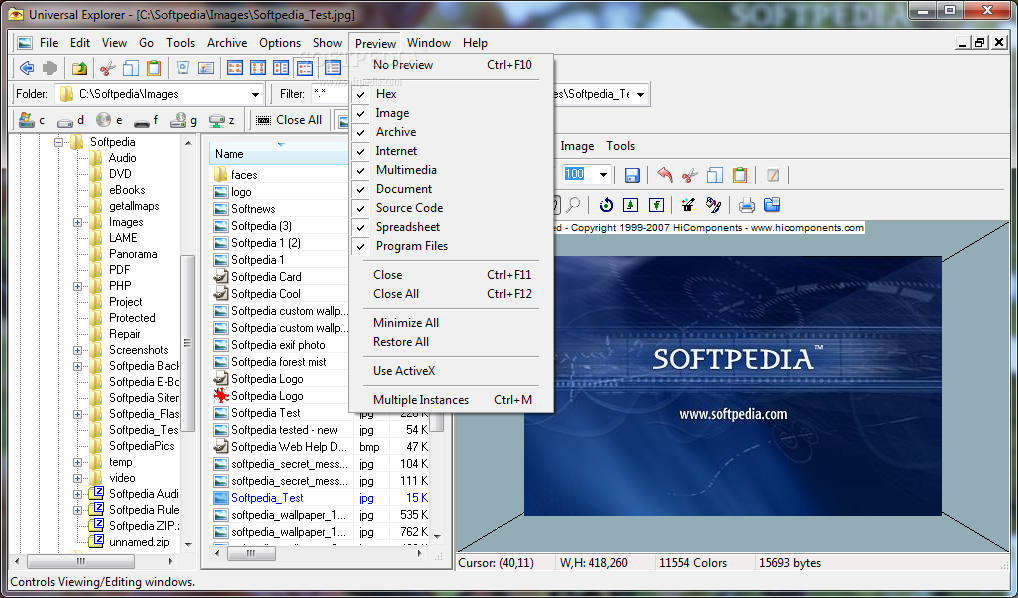Open the preview file path dropdown arrow

pos(641,95)
